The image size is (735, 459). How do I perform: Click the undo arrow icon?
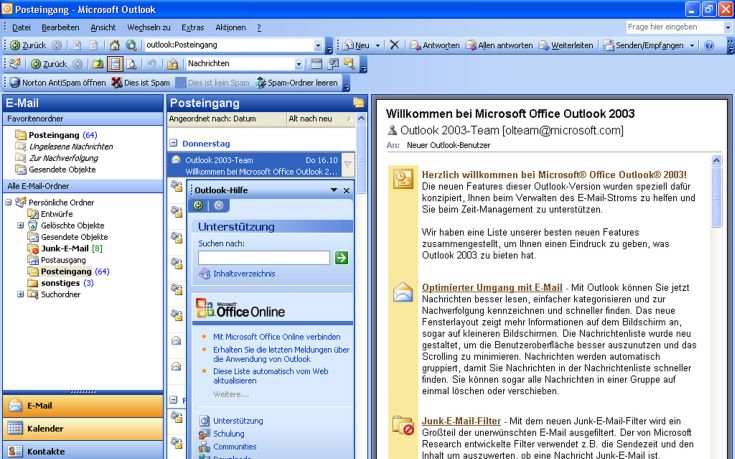(x=151, y=64)
